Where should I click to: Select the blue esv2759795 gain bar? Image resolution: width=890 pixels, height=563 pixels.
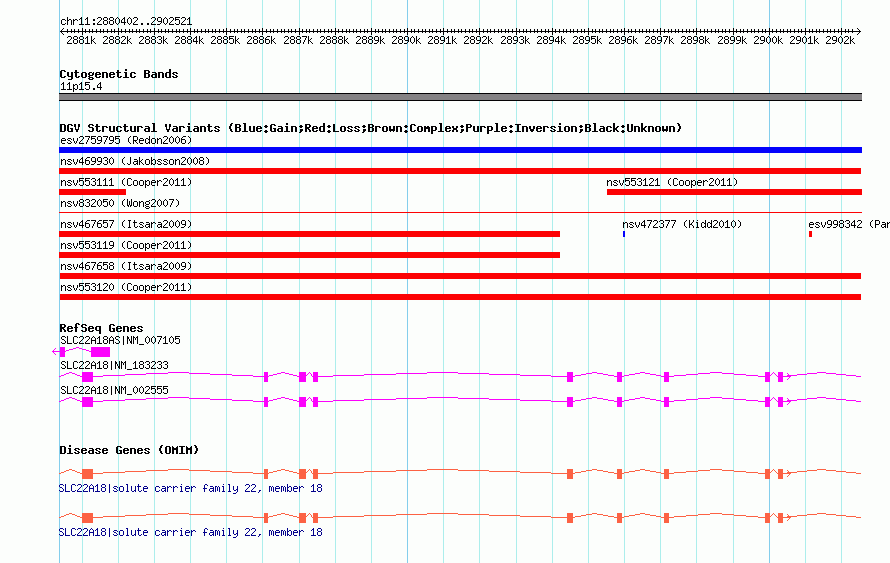tap(460, 150)
